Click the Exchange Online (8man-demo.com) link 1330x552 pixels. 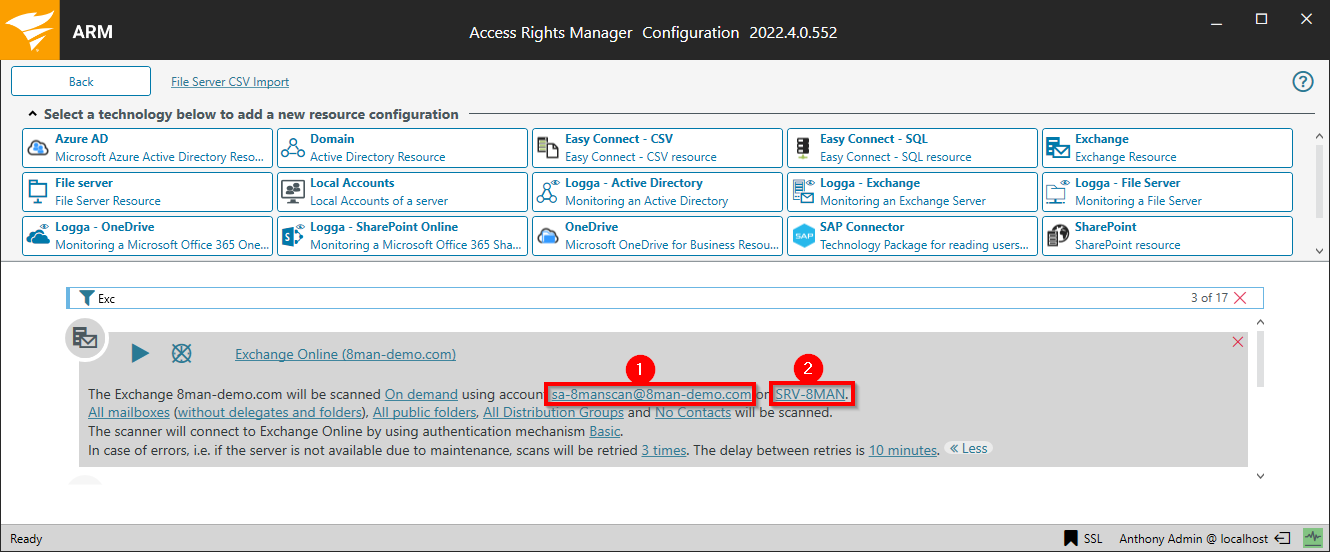click(x=345, y=354)
